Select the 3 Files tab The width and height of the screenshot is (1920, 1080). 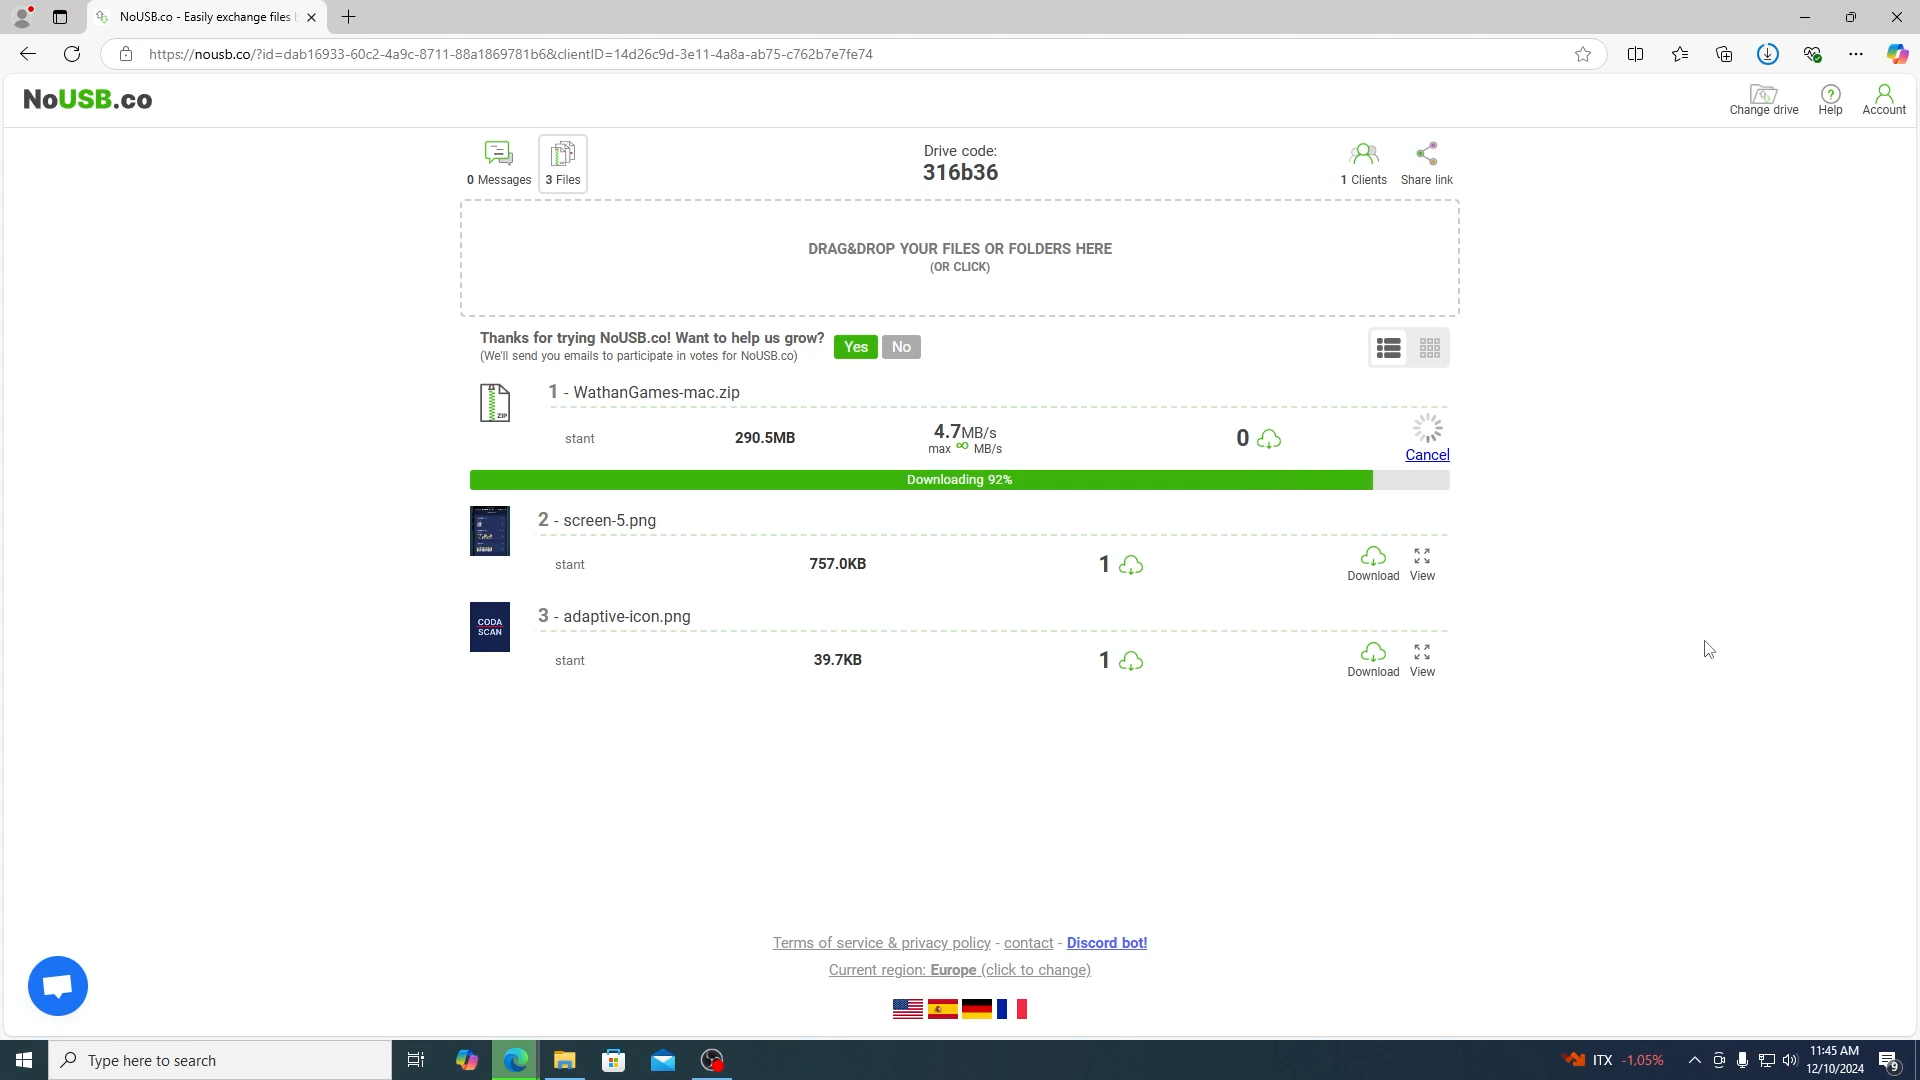(x=563, y=162)
